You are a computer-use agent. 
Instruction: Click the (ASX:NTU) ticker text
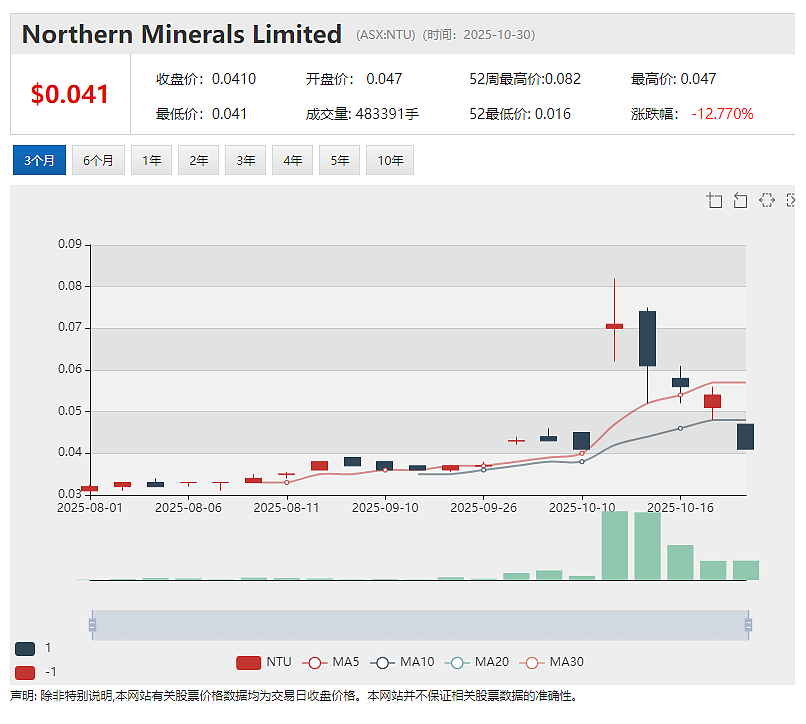coord(386,34)
